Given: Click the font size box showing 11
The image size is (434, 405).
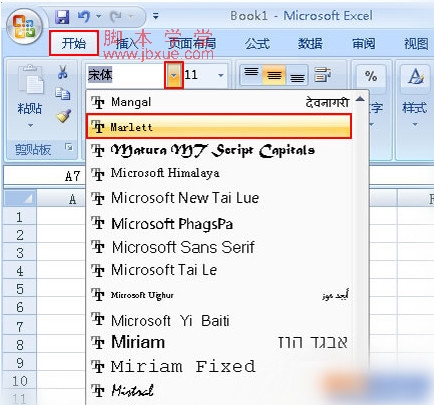Looking at the screenshot, I should [198, 75].
